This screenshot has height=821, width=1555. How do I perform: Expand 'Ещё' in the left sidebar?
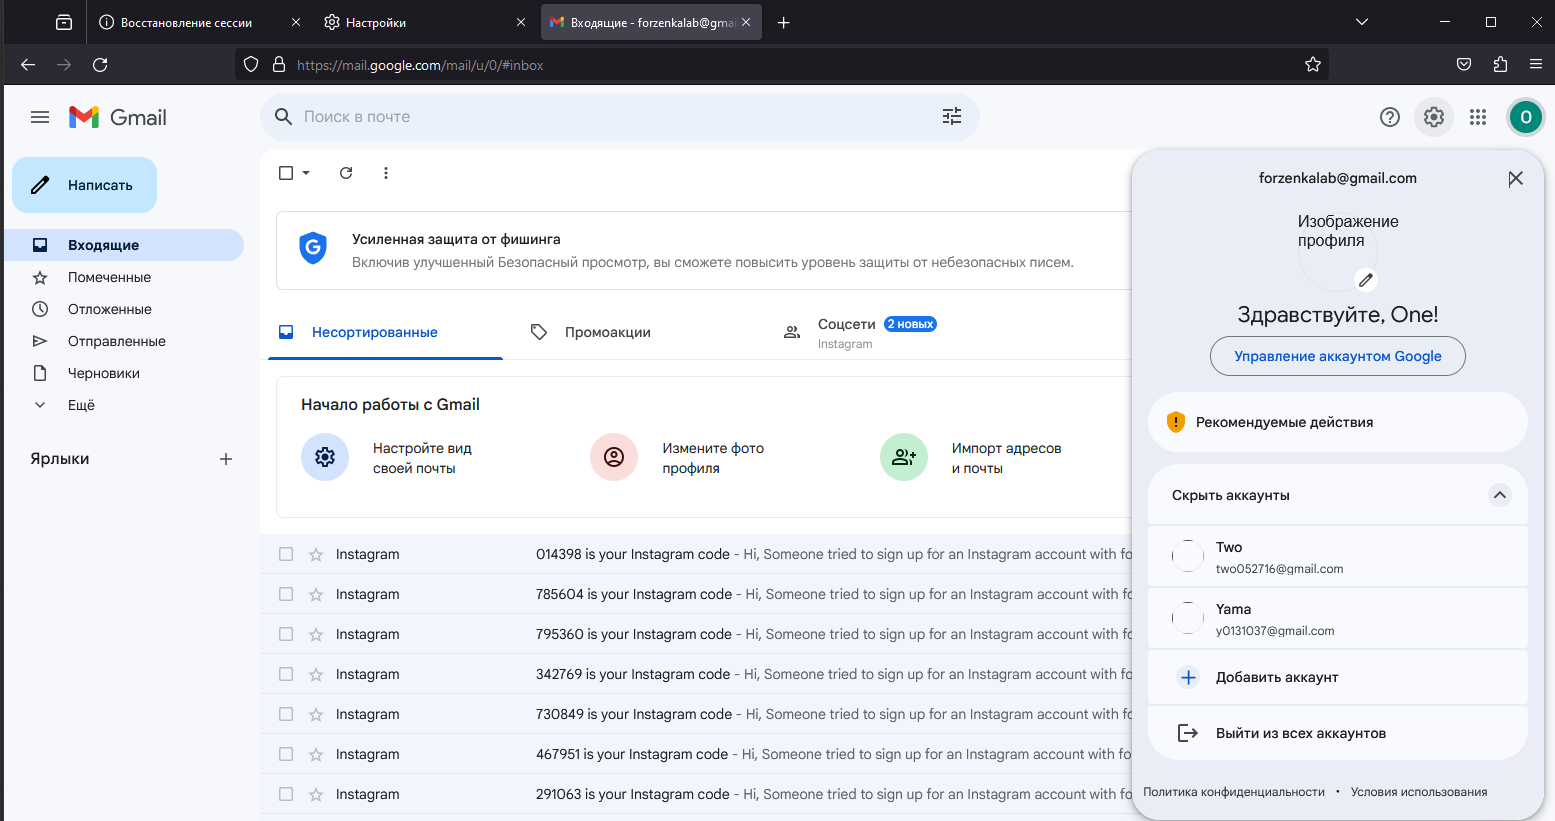pos(80,405)
